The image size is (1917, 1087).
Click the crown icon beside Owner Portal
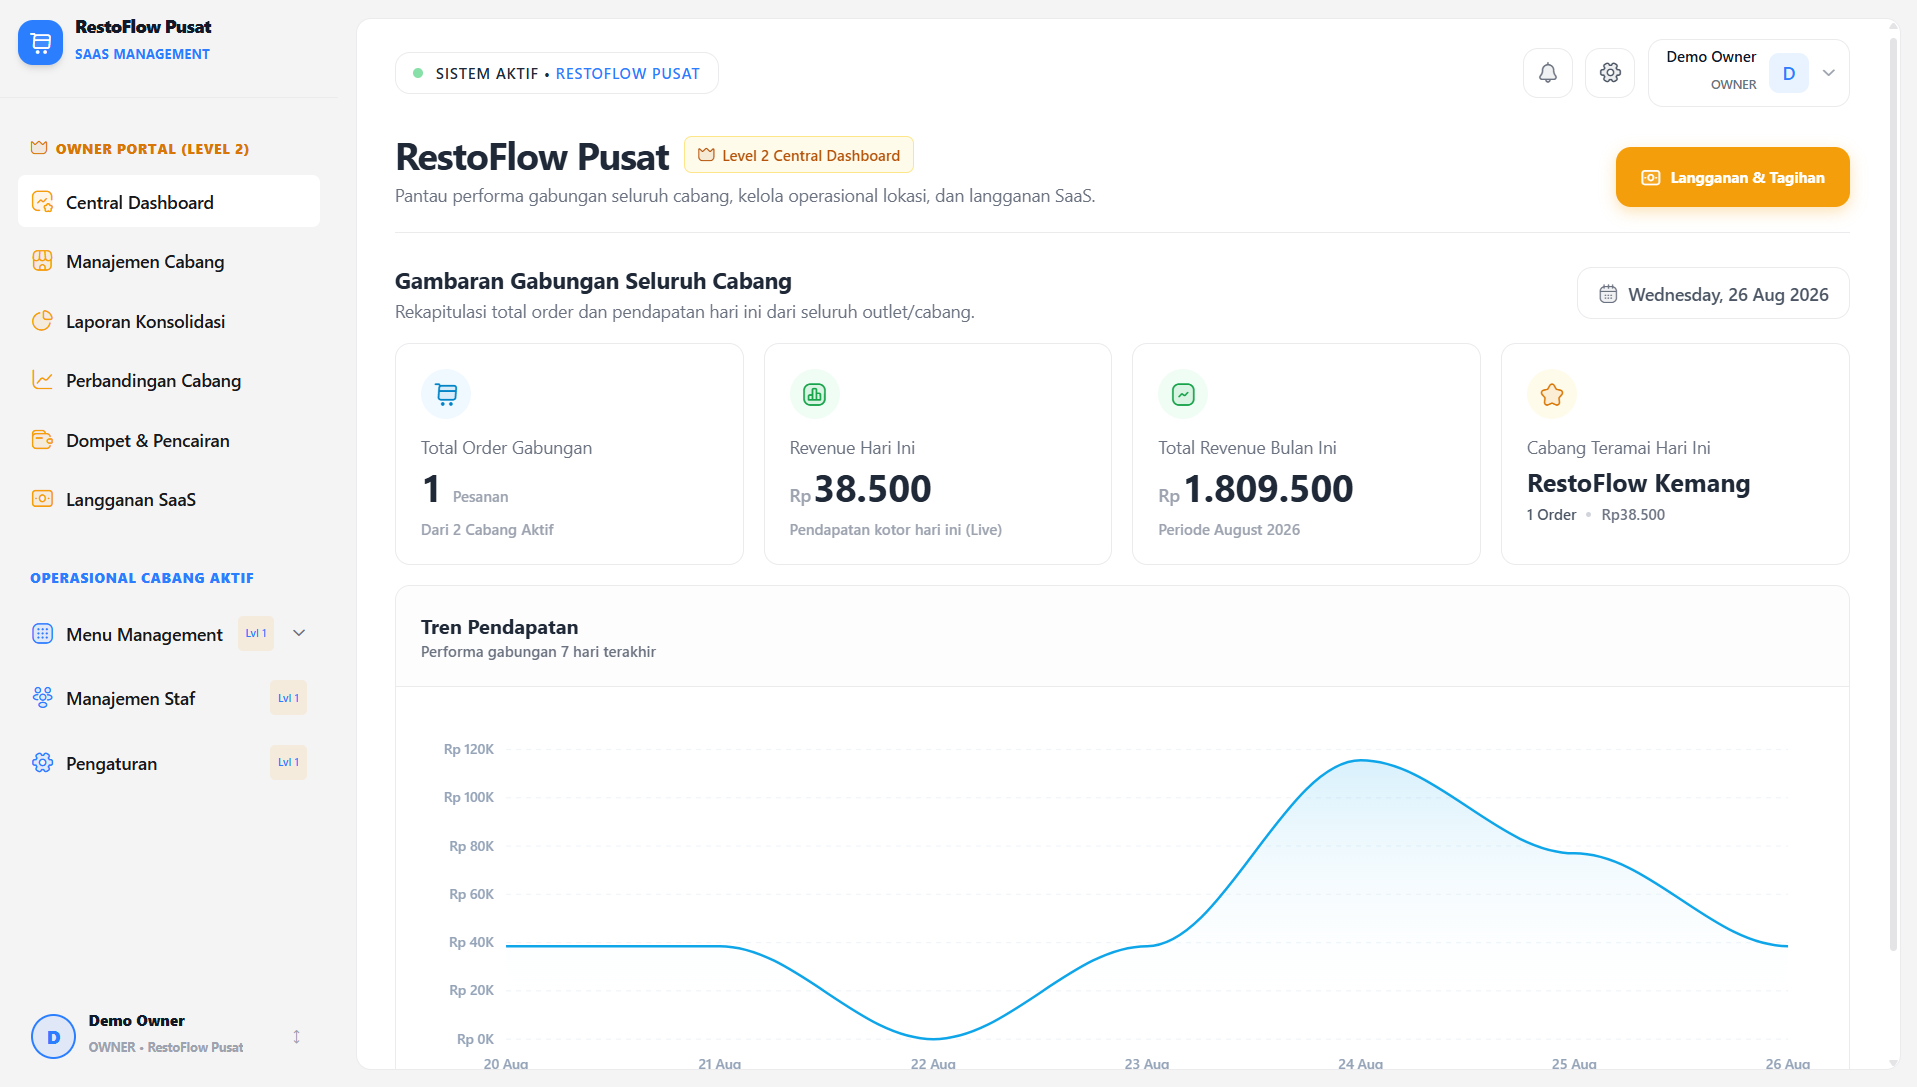39,148
